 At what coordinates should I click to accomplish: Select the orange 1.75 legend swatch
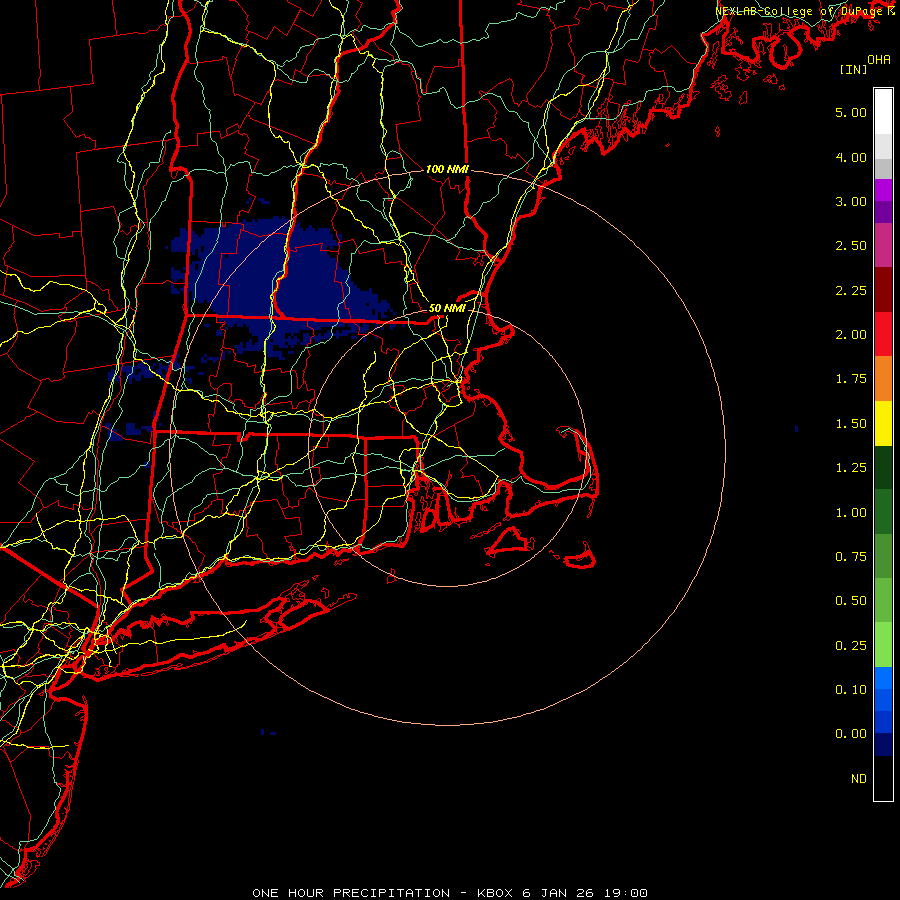[883, 379]
